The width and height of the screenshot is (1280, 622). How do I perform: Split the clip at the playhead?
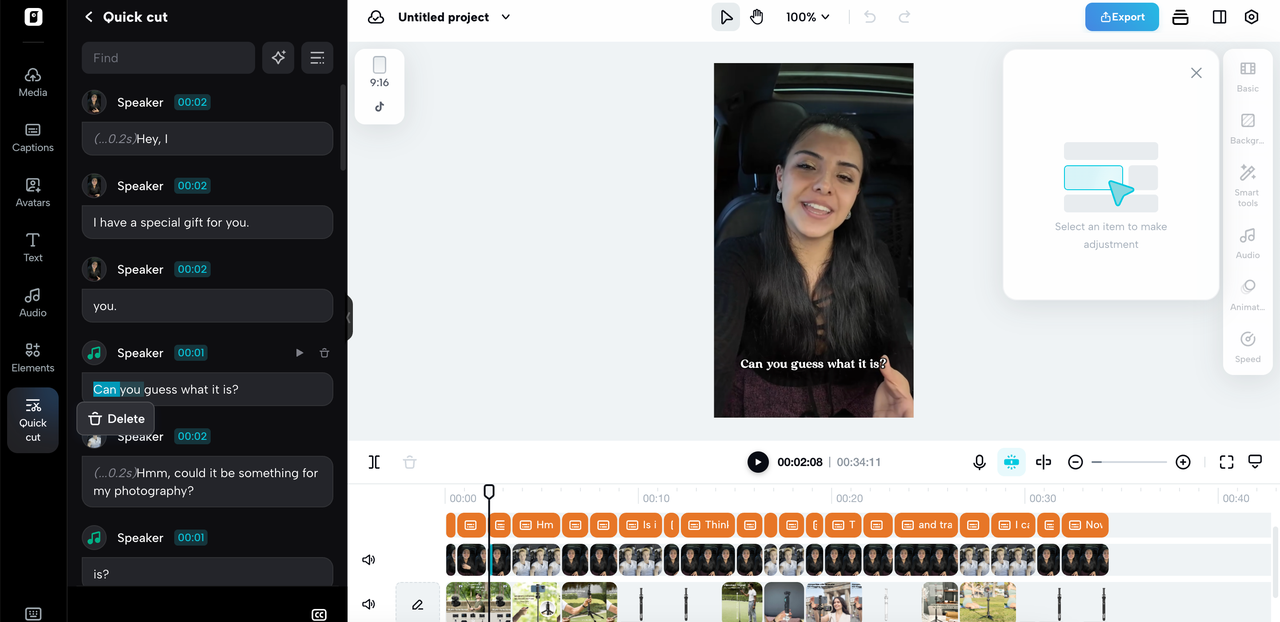click(374, 462)
